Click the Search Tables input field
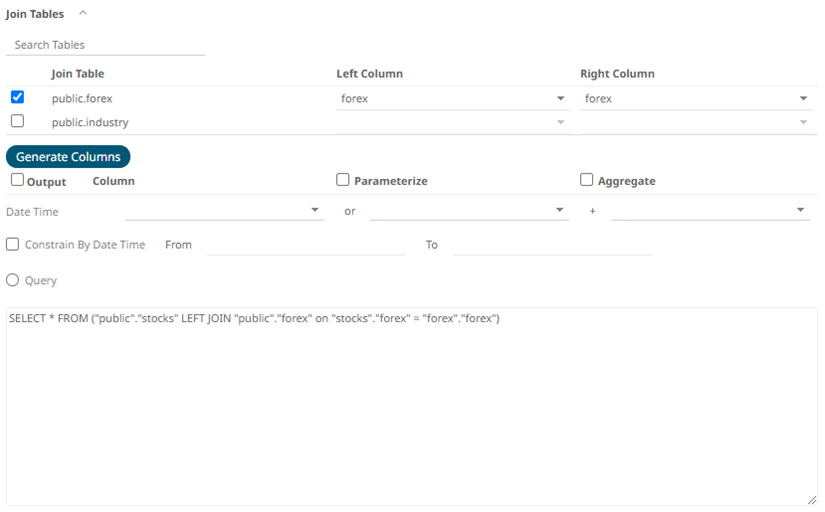 pyautogui.click(x=105, y=45)
